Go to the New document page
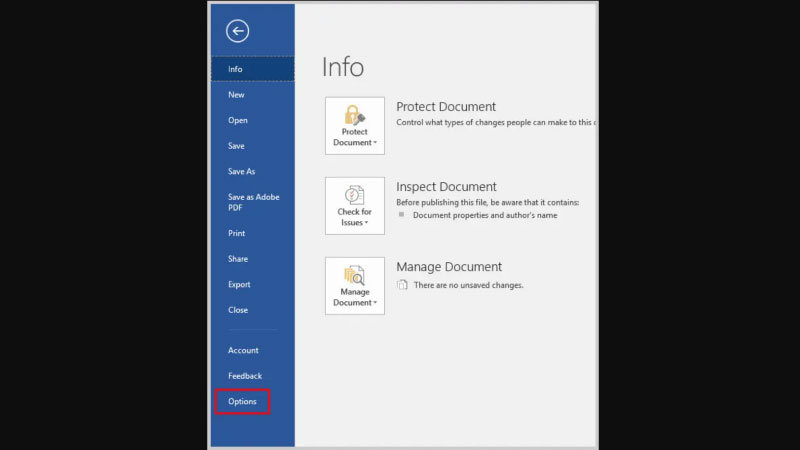Viewport: 800px width, 450px height. point(236,95)
